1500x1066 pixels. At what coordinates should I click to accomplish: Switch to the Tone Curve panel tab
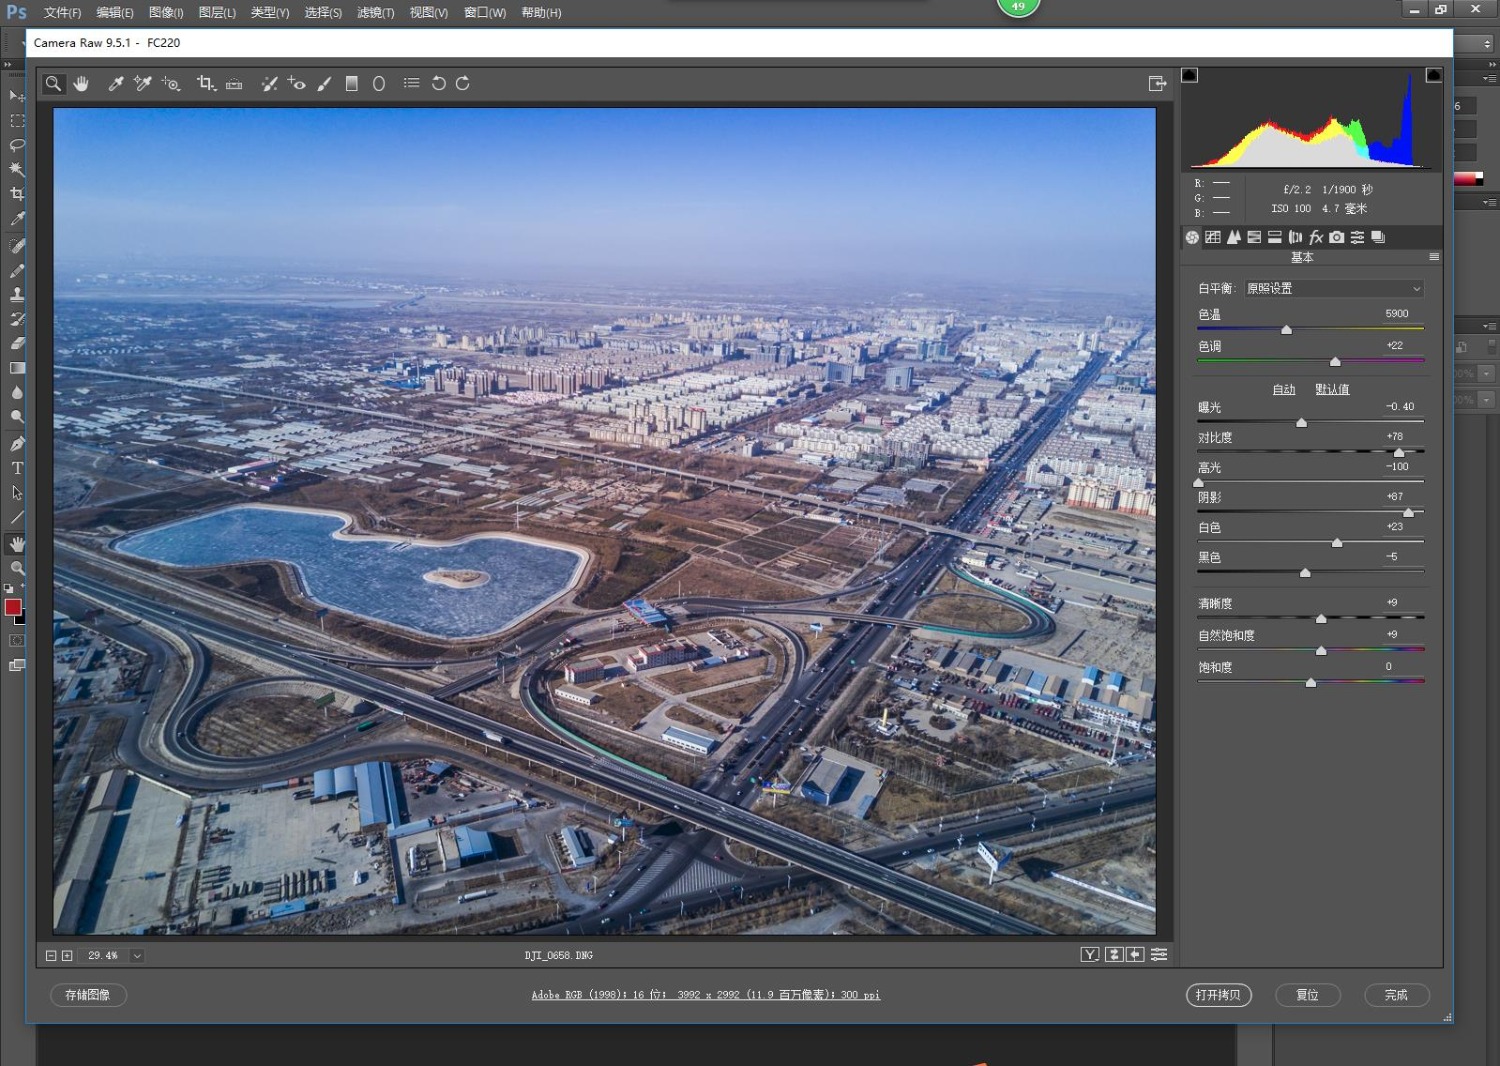(x=1213, y=237)
